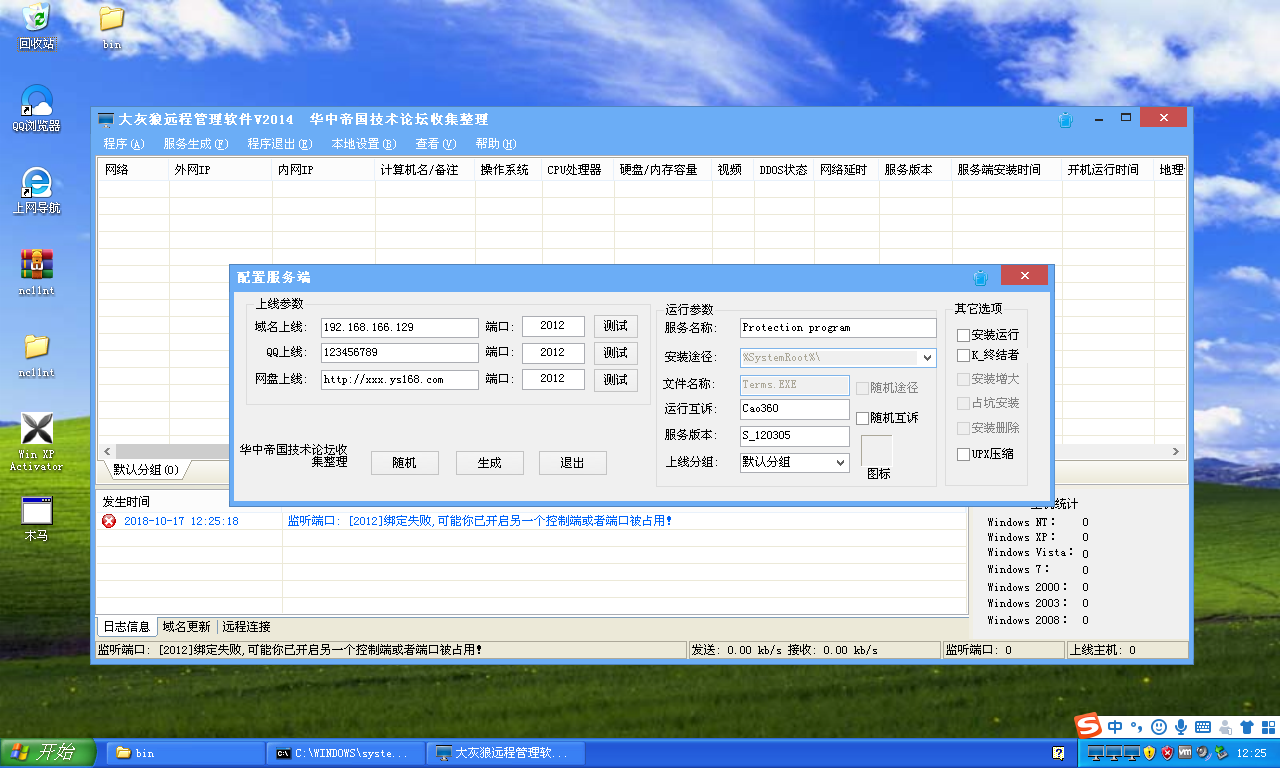Open the 上线分组 group dropdown

[x=795, y=462]
